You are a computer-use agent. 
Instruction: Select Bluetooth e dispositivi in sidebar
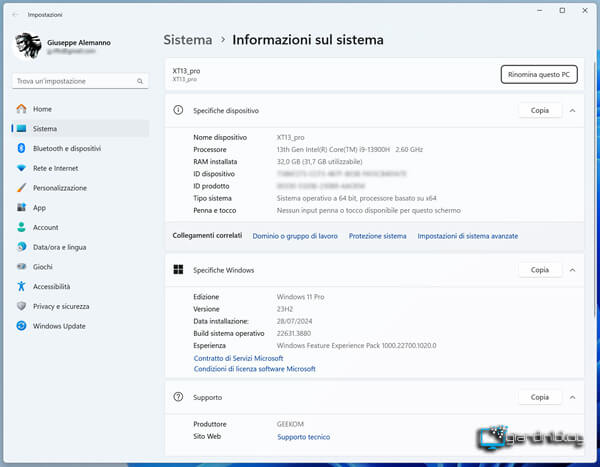point(80,148)
